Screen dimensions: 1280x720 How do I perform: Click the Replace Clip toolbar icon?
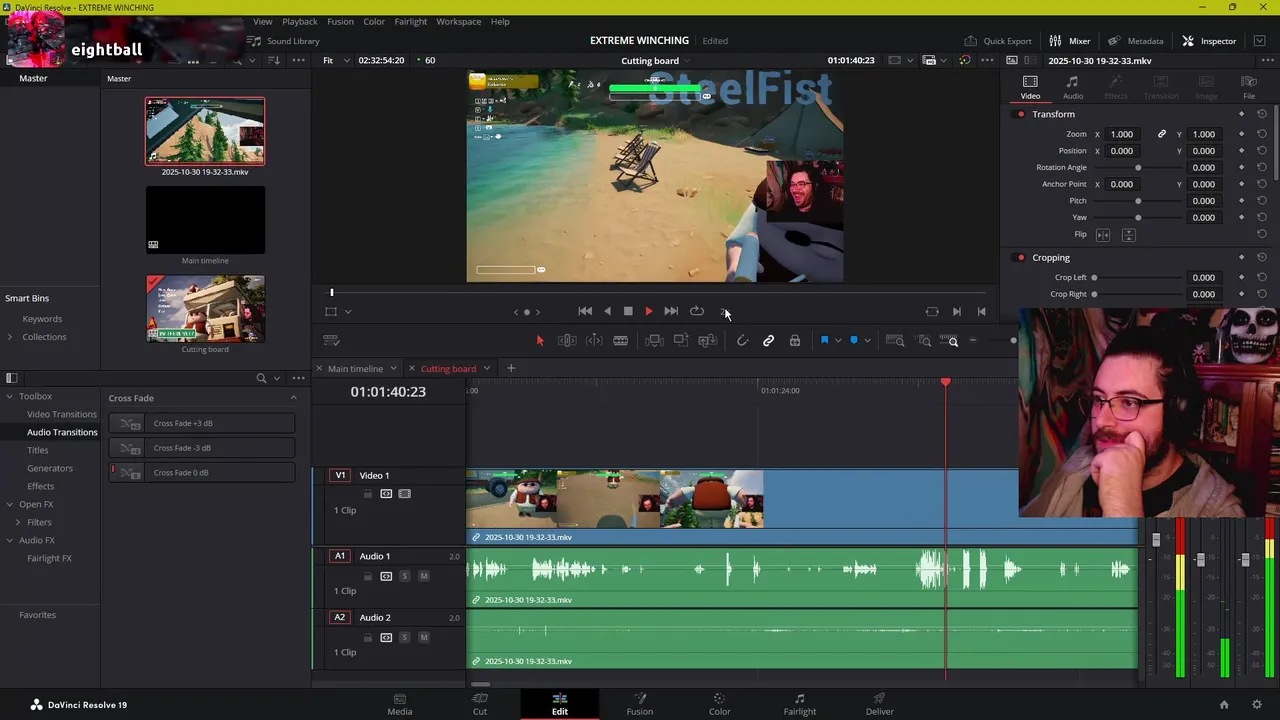pyautogui.click(x=708, y=341)
